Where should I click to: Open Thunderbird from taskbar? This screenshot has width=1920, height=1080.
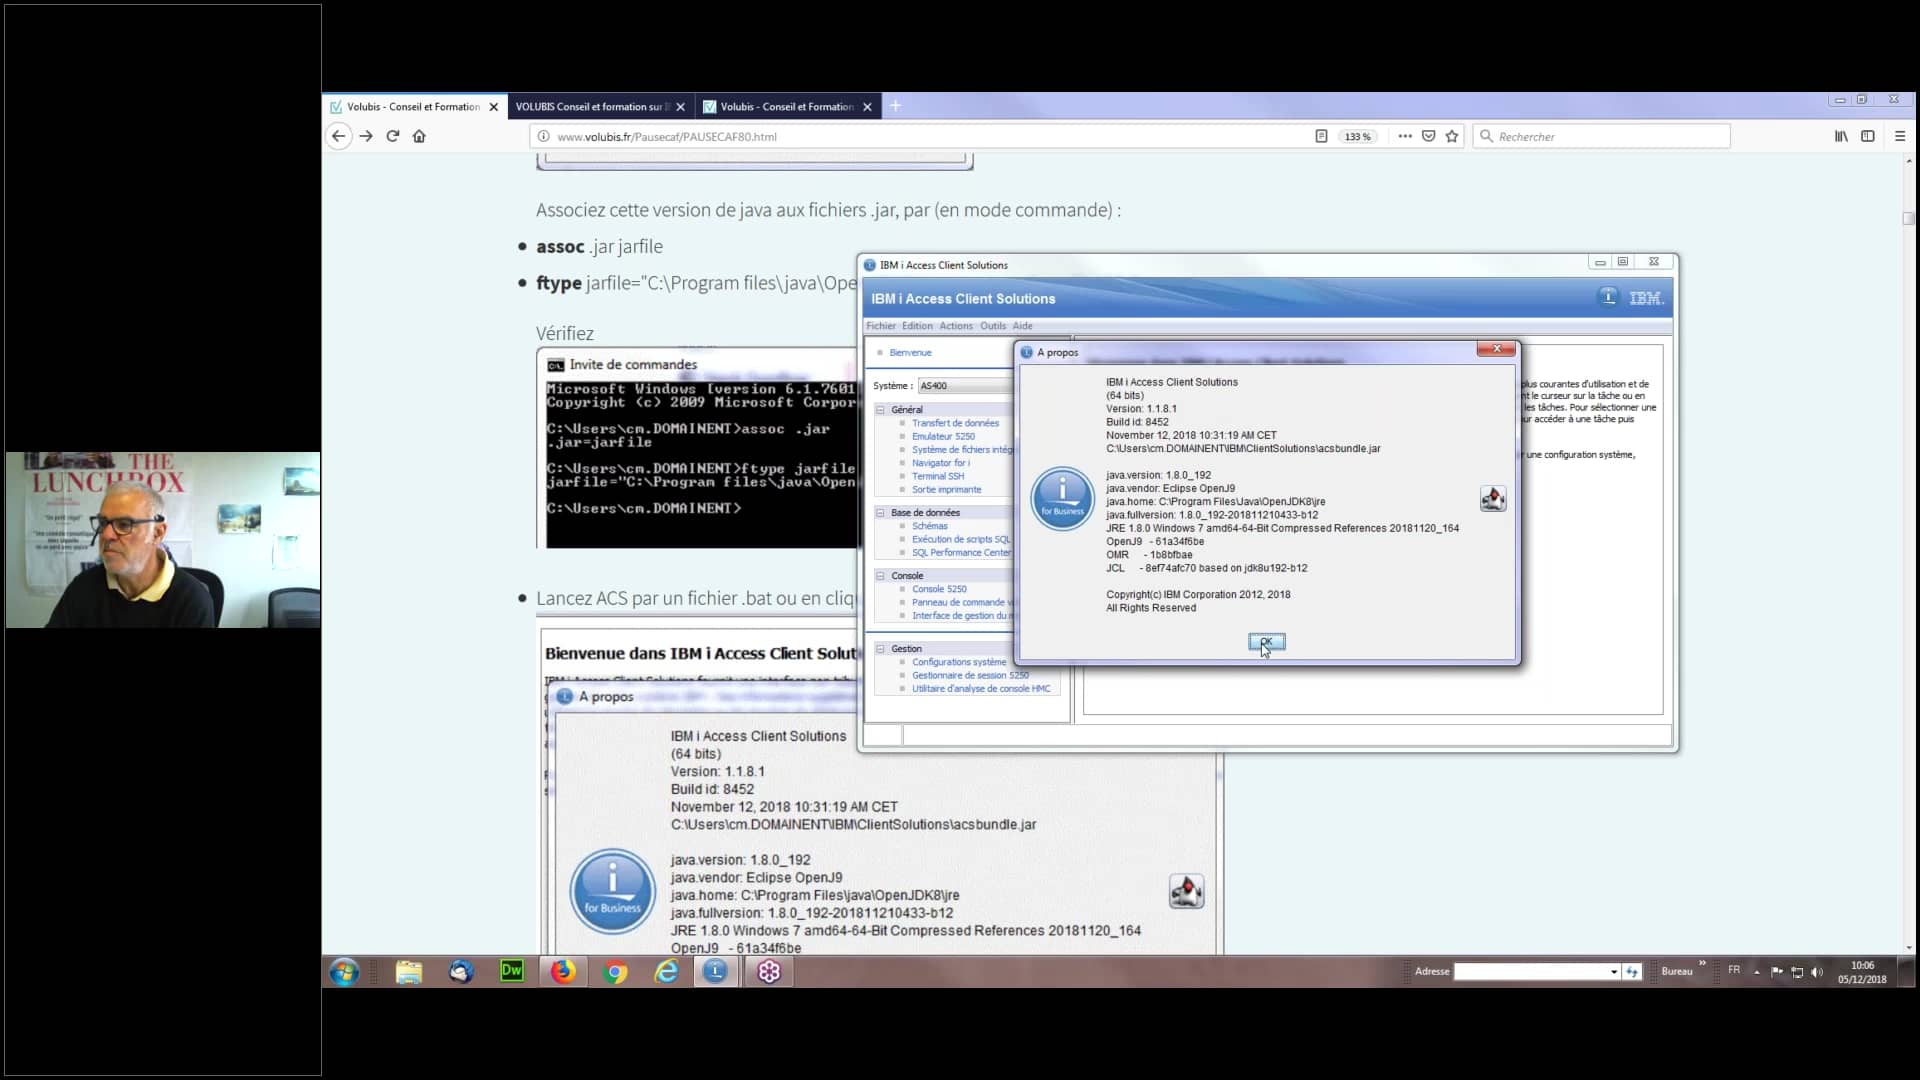(x=461, y=971)
